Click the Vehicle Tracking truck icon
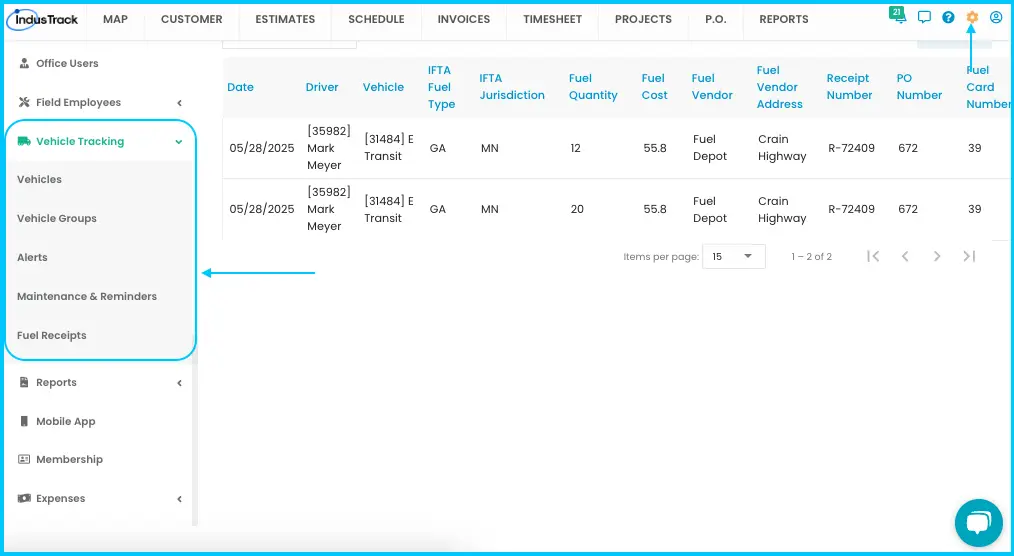 coord(24,141)
